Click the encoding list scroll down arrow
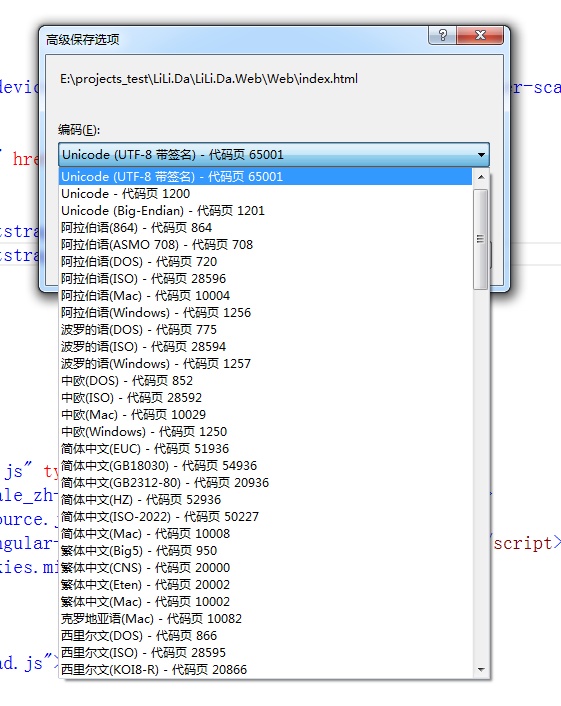Screen dimensions: 561x706 point(481,670)
